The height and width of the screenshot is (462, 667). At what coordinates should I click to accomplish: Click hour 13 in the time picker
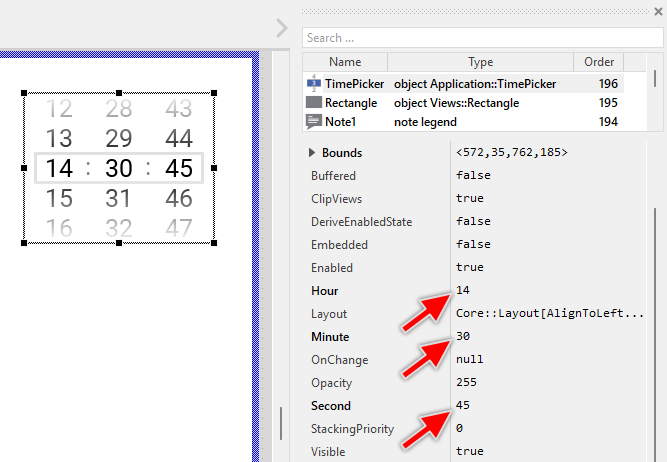[x=59, y=139]
